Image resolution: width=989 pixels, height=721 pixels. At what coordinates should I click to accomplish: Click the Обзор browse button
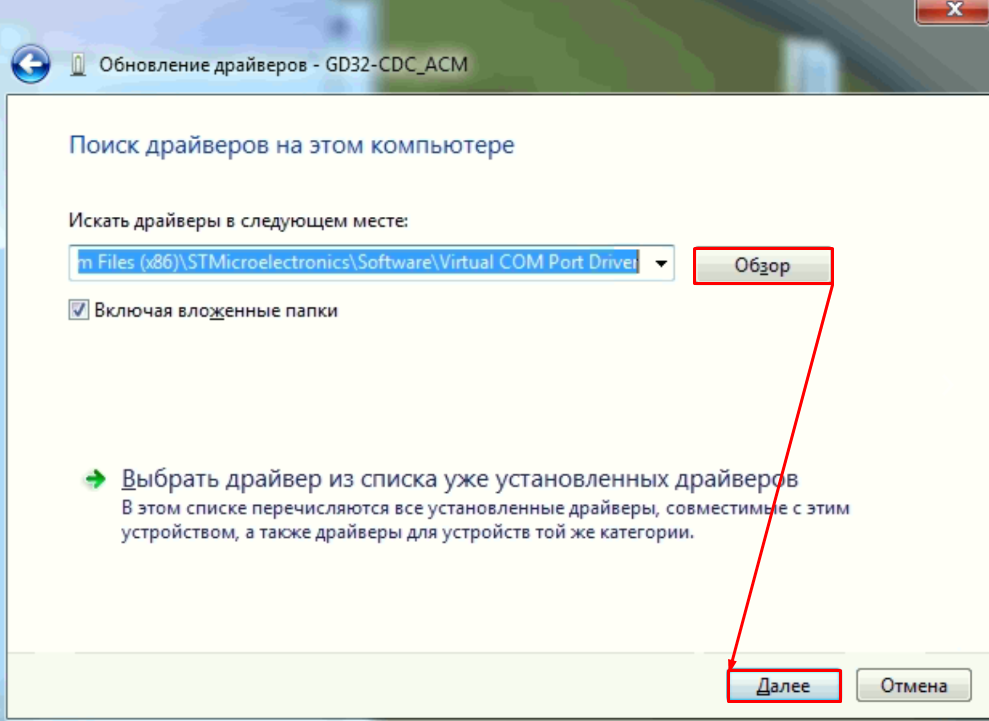[x=763, y=266]
